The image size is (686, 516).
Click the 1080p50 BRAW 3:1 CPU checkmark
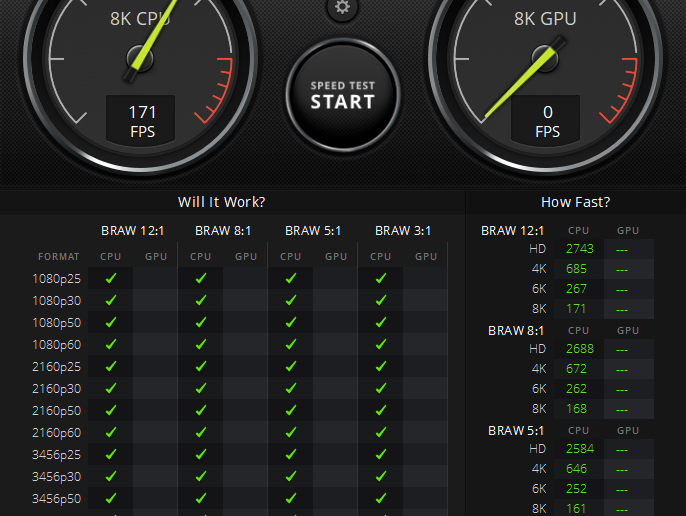click(381, 323)
